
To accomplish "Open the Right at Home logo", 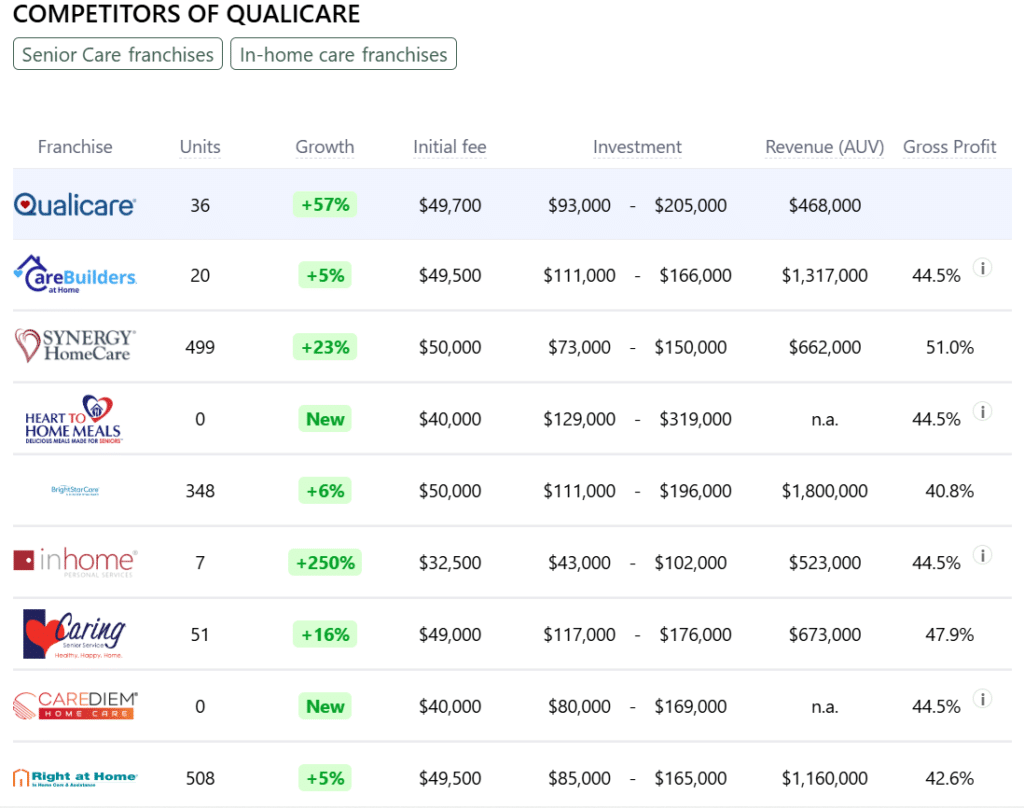I will pos(75,777).
